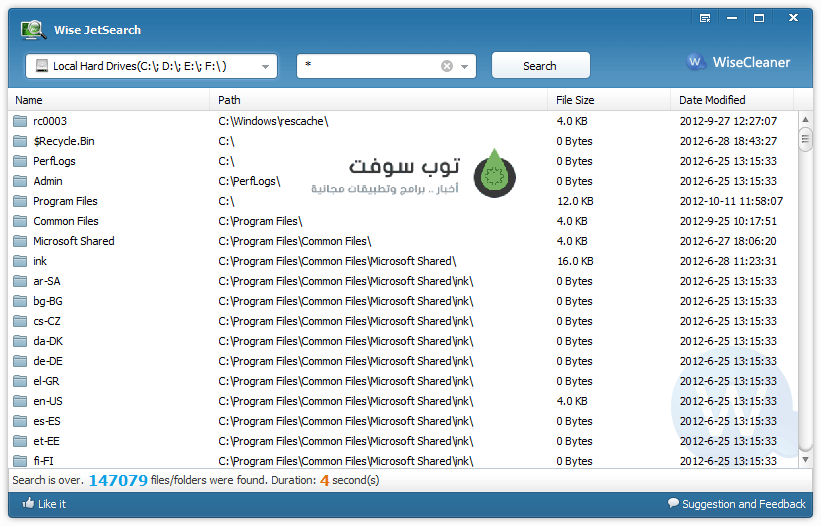
Task: Select the Admin folder icon
Action: click(20, 181)
